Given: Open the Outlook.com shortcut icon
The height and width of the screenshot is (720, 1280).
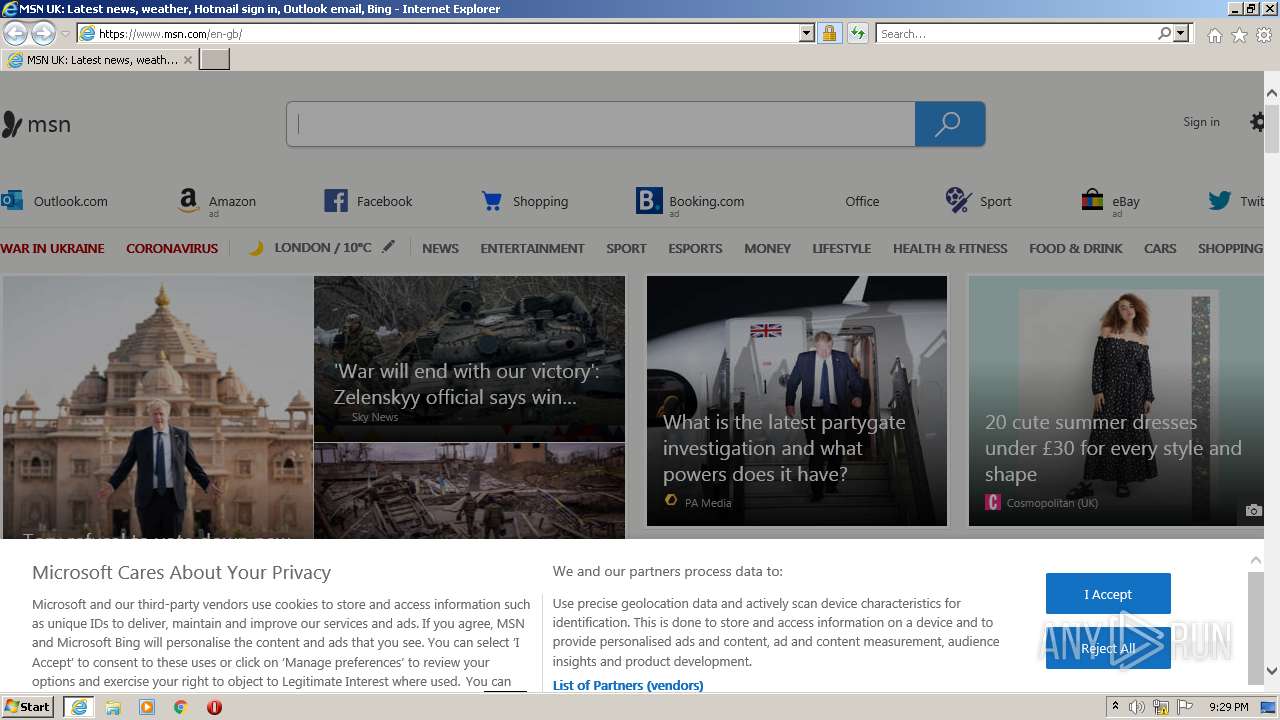Looking at the screenshot, I should click(x=12, y=200).
